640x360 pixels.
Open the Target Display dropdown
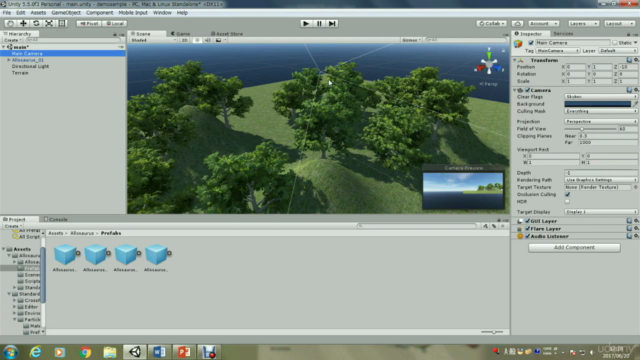pos(601,212)
